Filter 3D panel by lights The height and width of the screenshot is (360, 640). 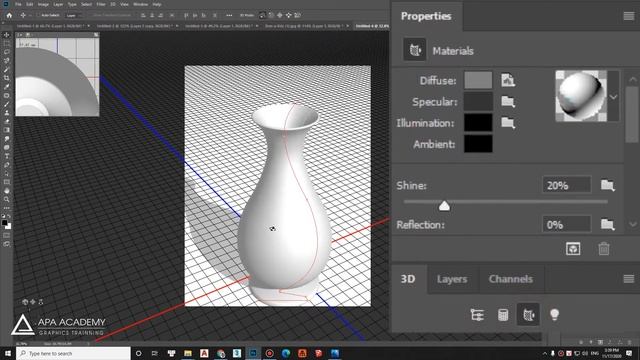[554, 315]
